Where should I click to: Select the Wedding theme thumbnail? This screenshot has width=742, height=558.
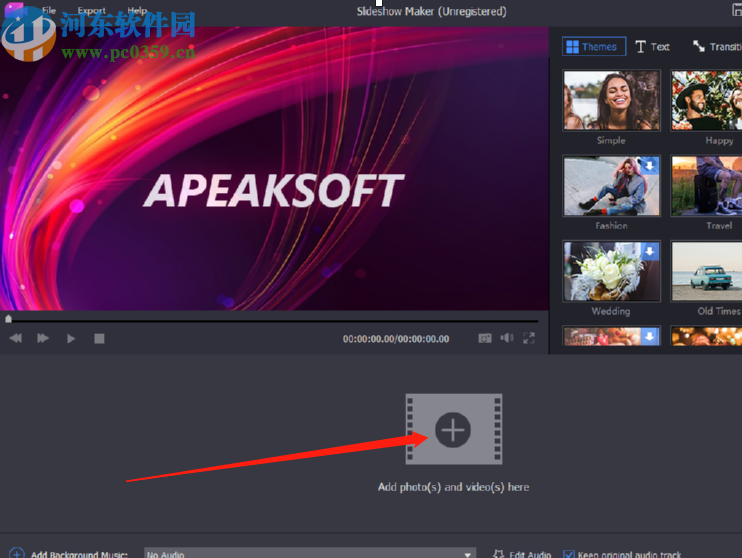coord(611,271)
